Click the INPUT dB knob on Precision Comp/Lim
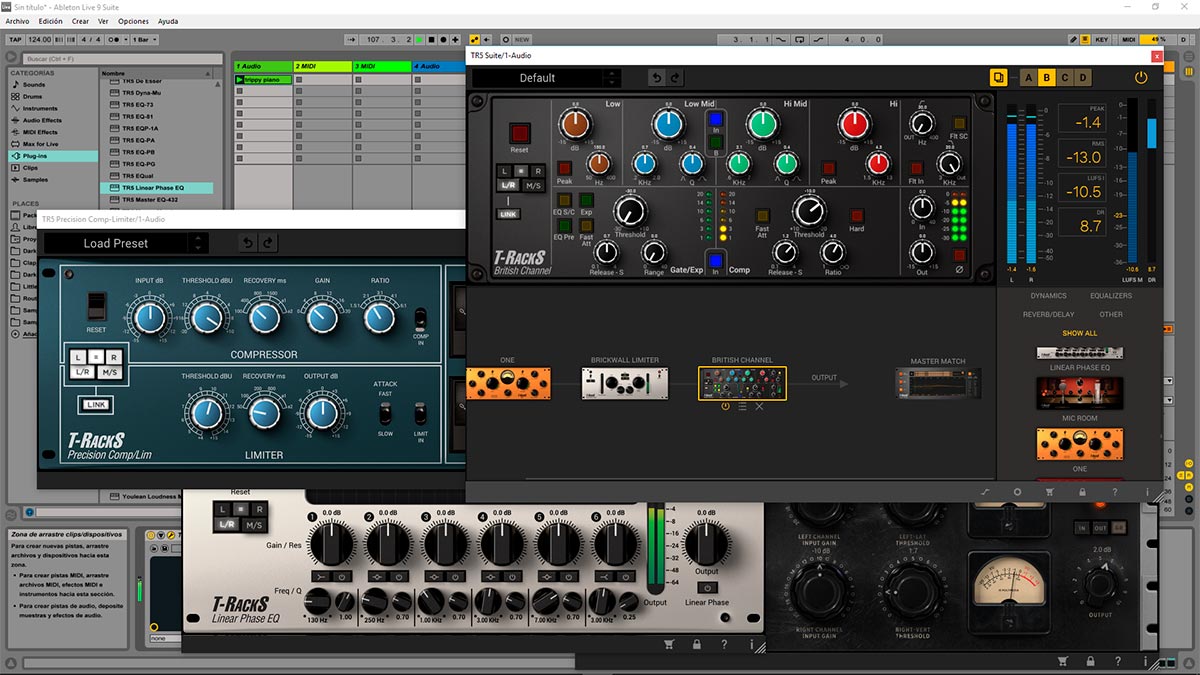1200x675 pixels. coord(149,317)
